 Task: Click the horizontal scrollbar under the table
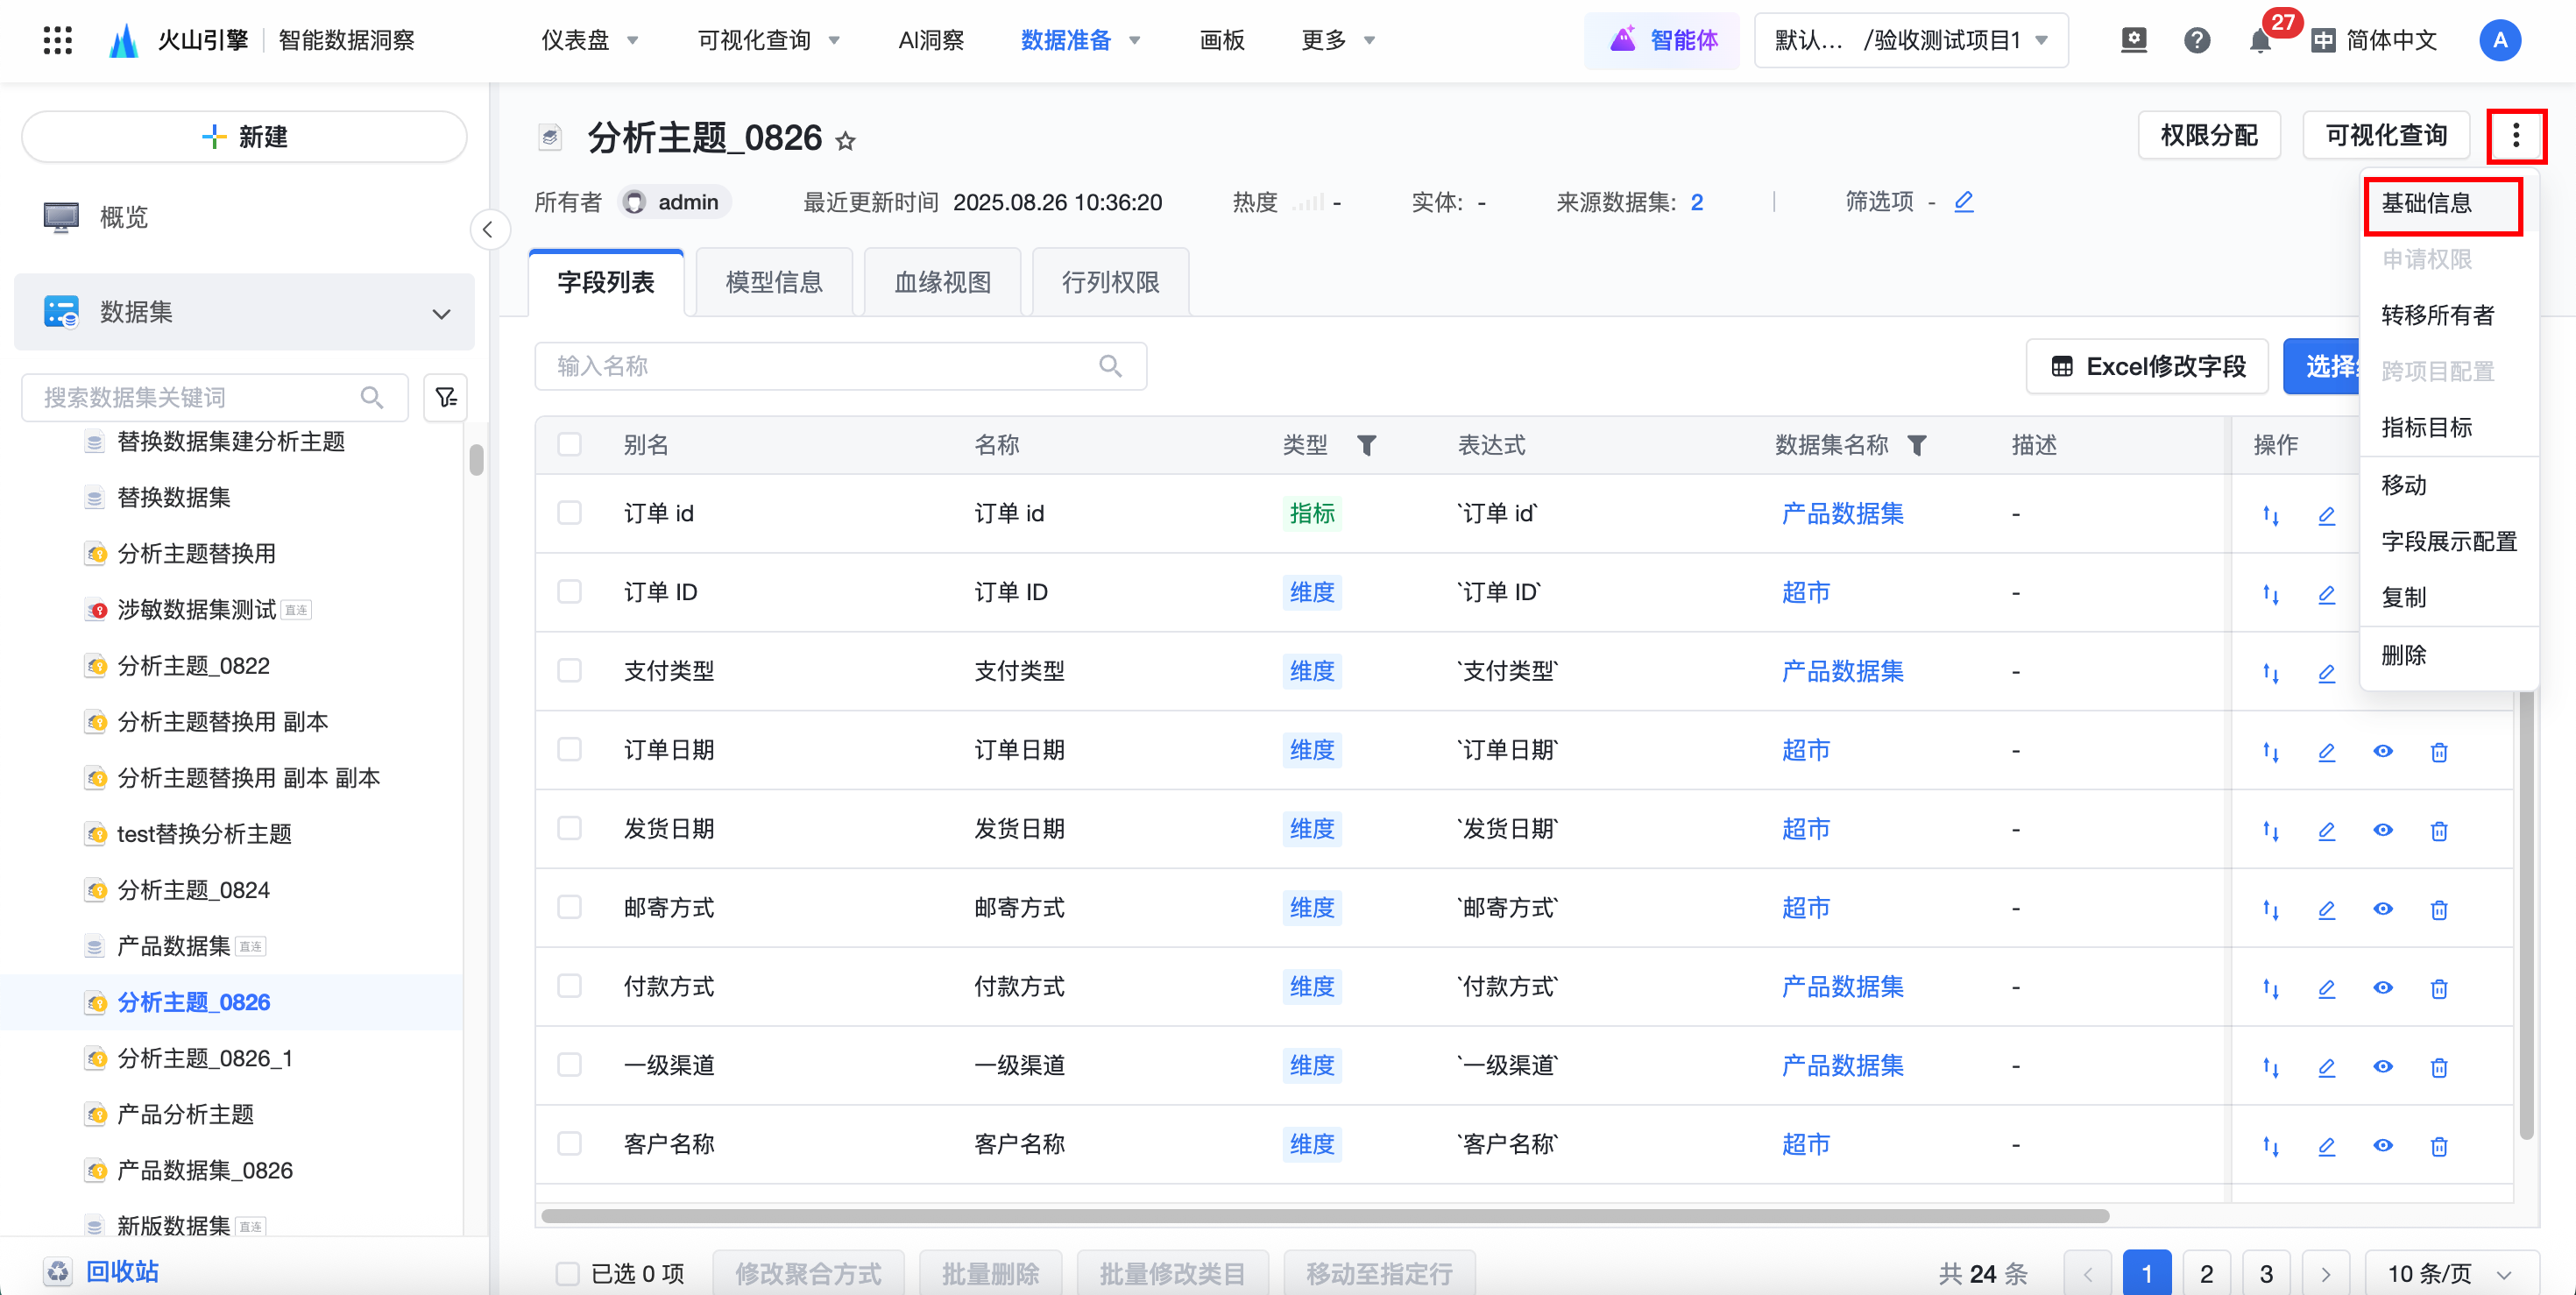click(x=1324, y=1216)
